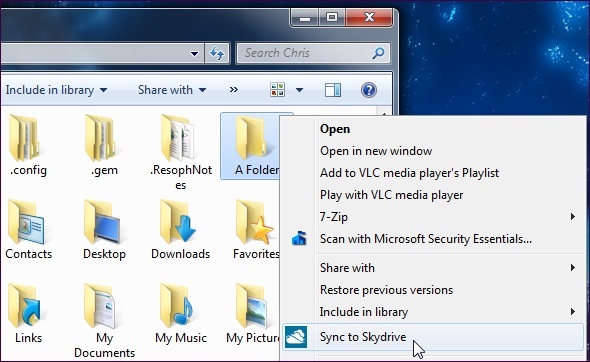Open the .config folder

(27, 145)
